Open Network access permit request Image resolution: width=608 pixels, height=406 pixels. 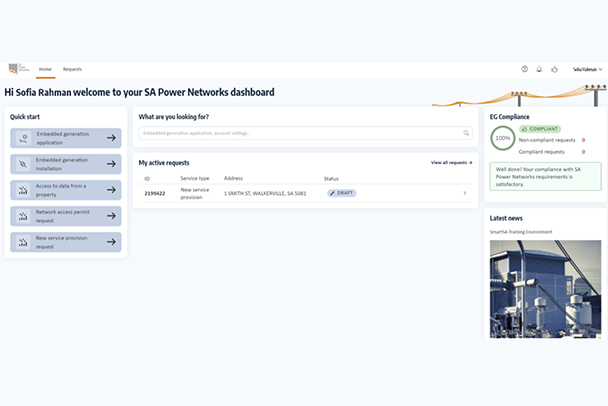coord(66,216)
